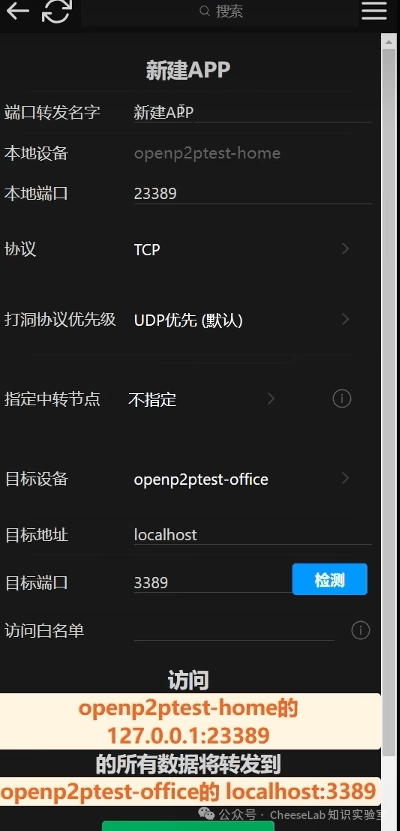Click the 检测 button
The width and height of the screenshot is (400, 831).
point(330,579)
